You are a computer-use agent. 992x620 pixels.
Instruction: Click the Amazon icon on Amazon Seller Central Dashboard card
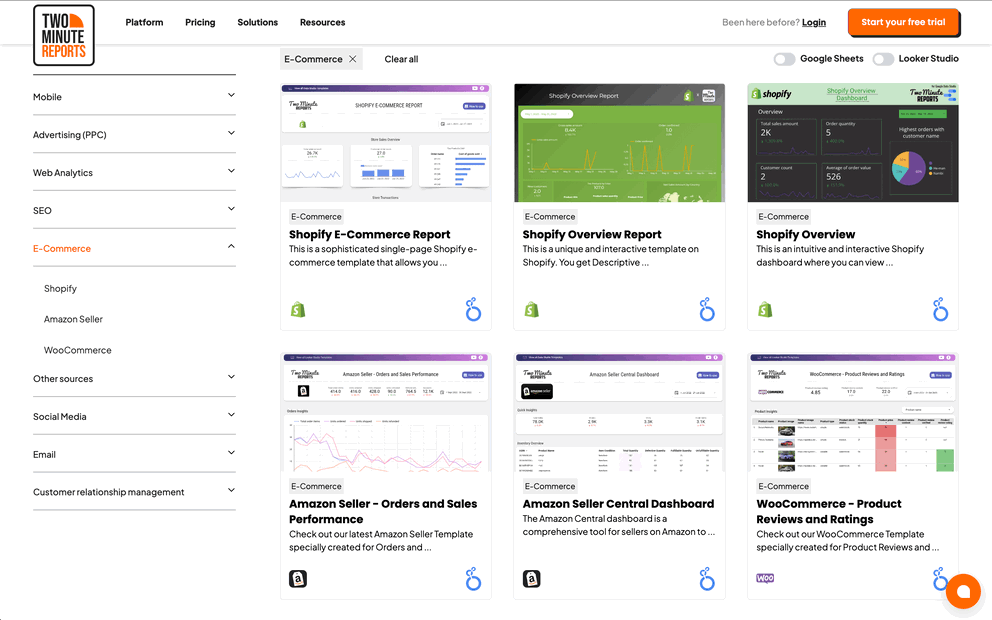point(531,578)
